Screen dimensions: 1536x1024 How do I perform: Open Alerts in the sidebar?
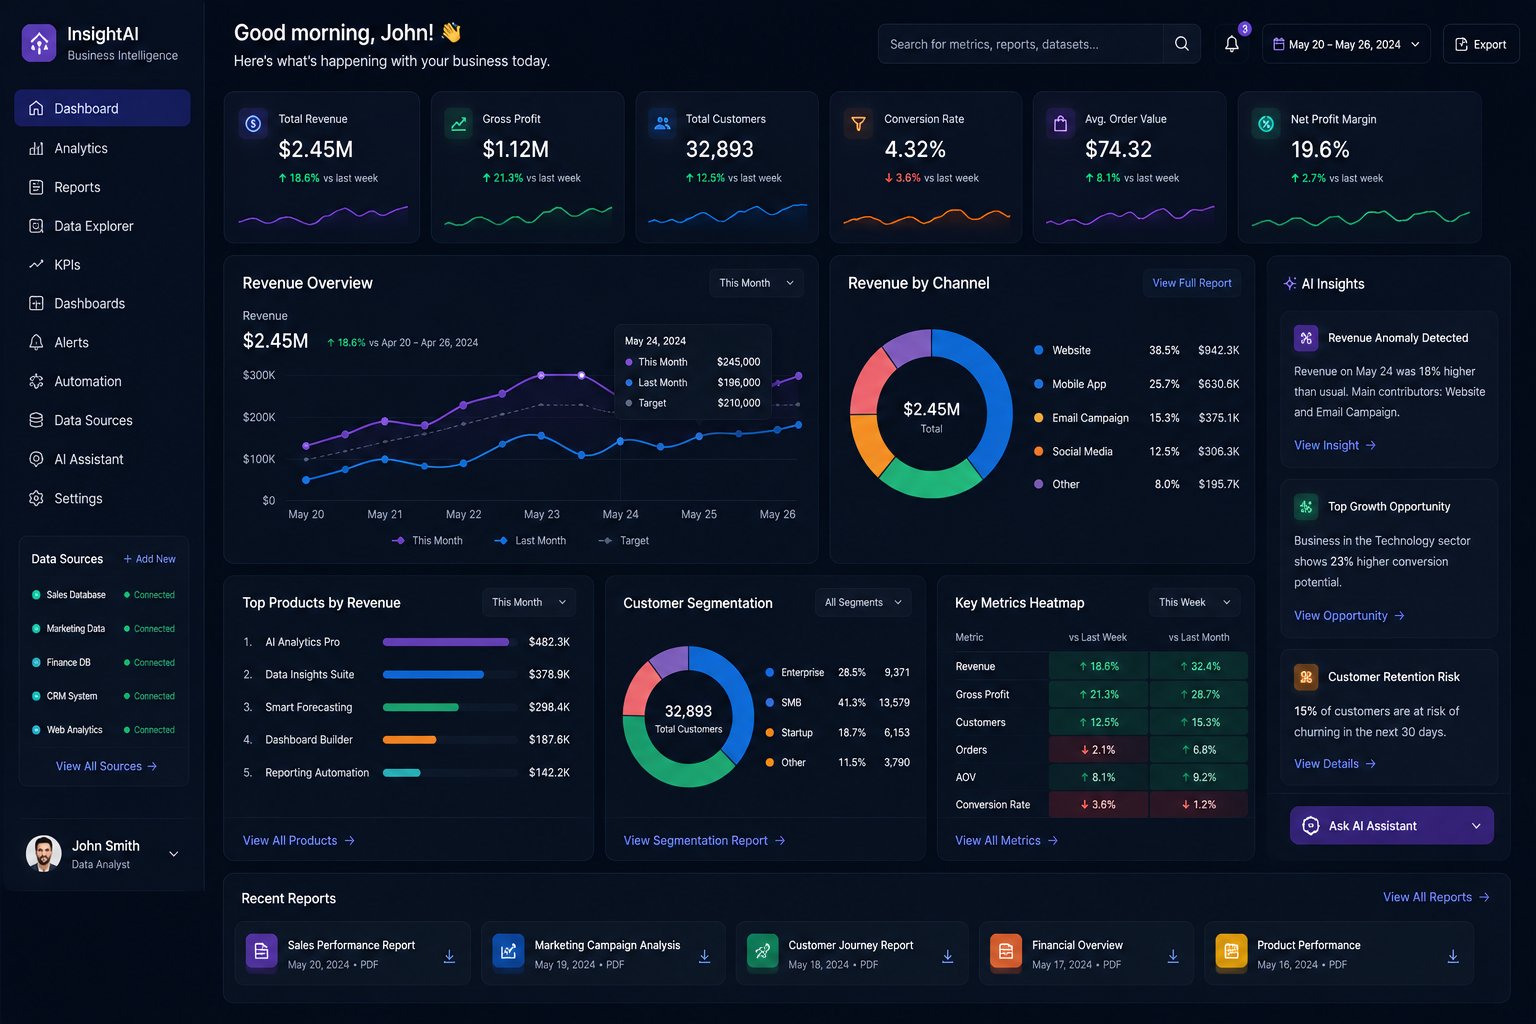tap(102, 342)
